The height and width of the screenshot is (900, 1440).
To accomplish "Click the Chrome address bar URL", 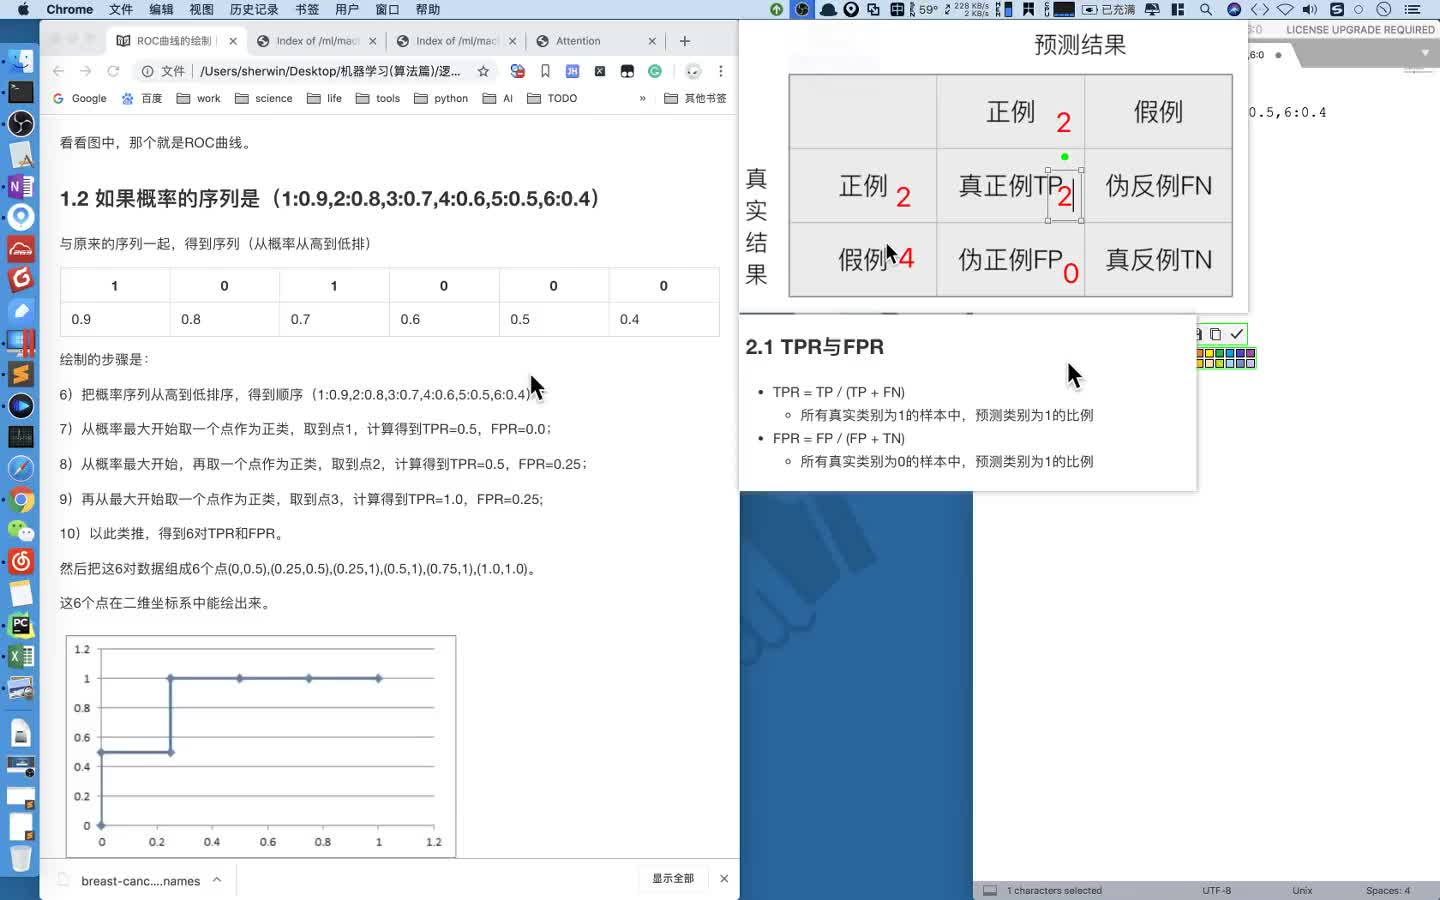I will [x=330, y=71].
